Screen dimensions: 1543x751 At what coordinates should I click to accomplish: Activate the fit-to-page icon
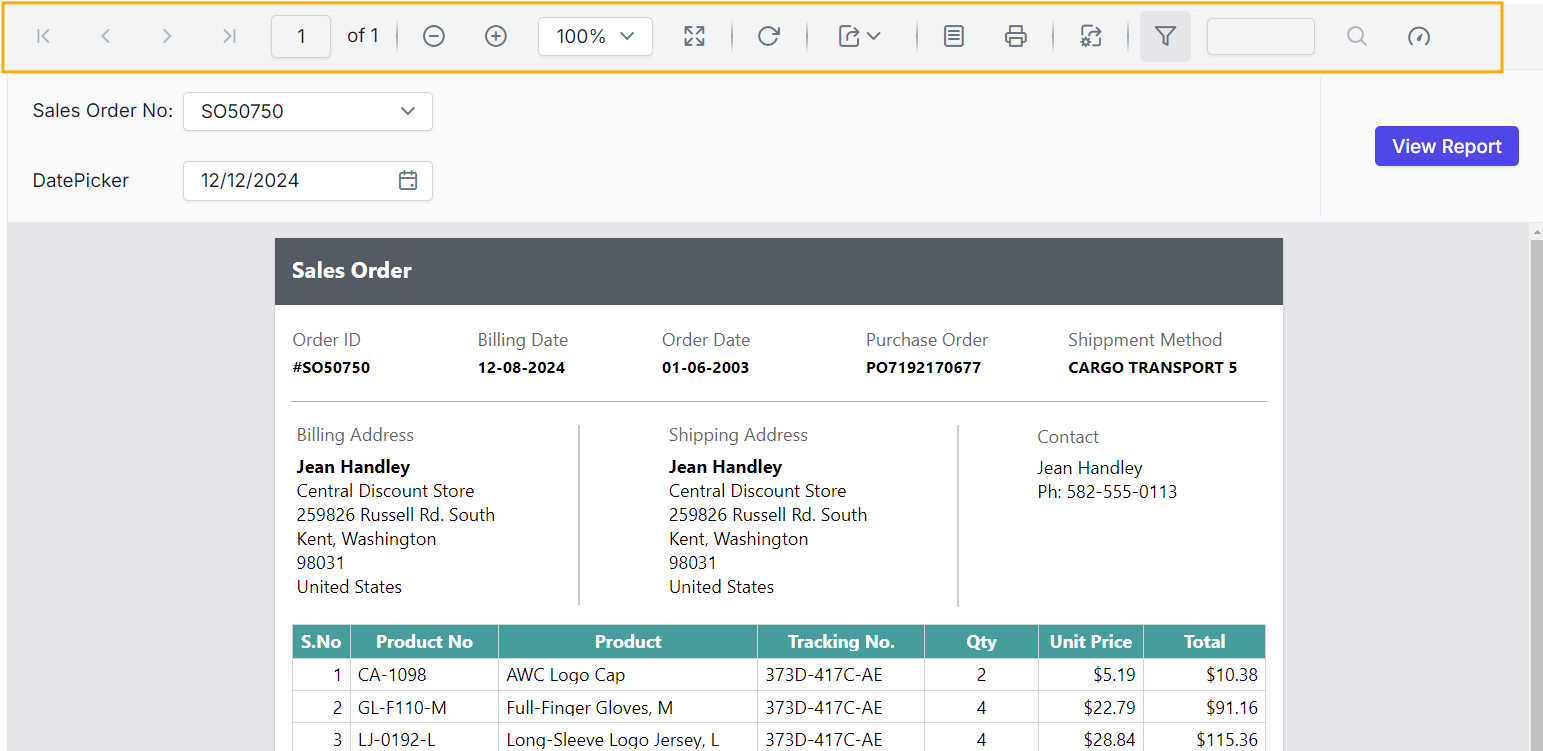click(x=694, y=36)
